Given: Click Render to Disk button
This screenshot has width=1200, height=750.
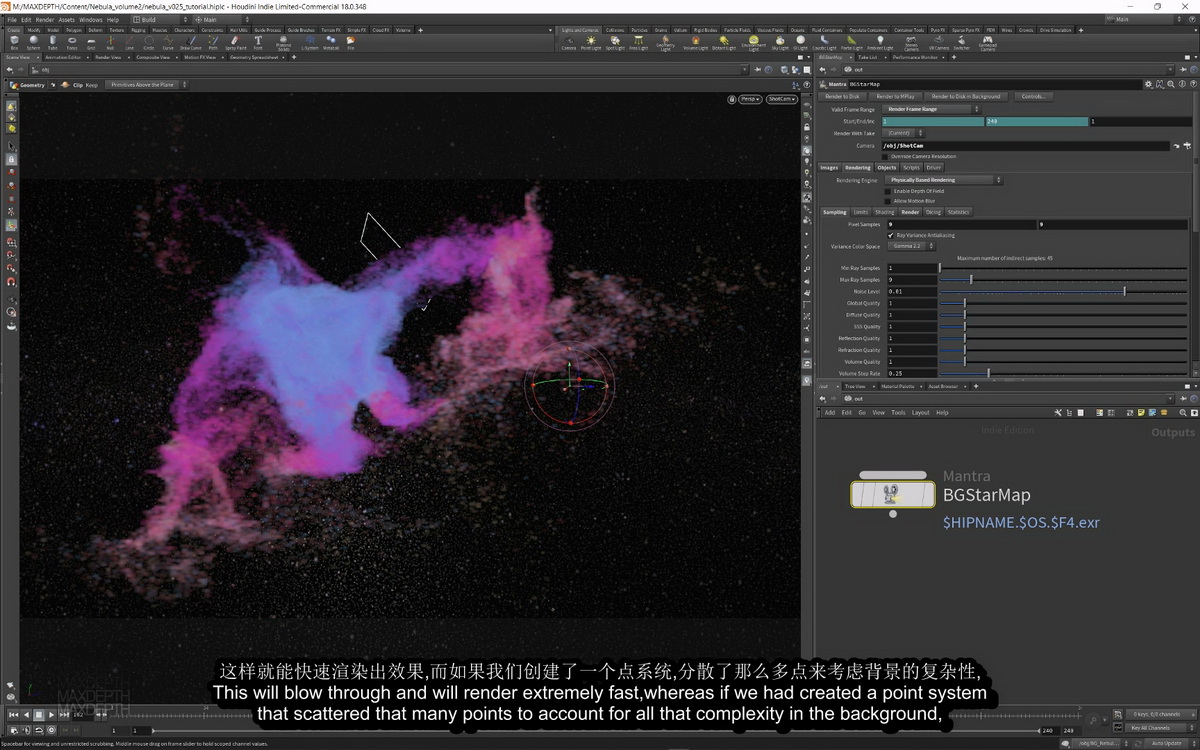Looking at the screenshot, I should pyautogui.click(x=841, y=96).
